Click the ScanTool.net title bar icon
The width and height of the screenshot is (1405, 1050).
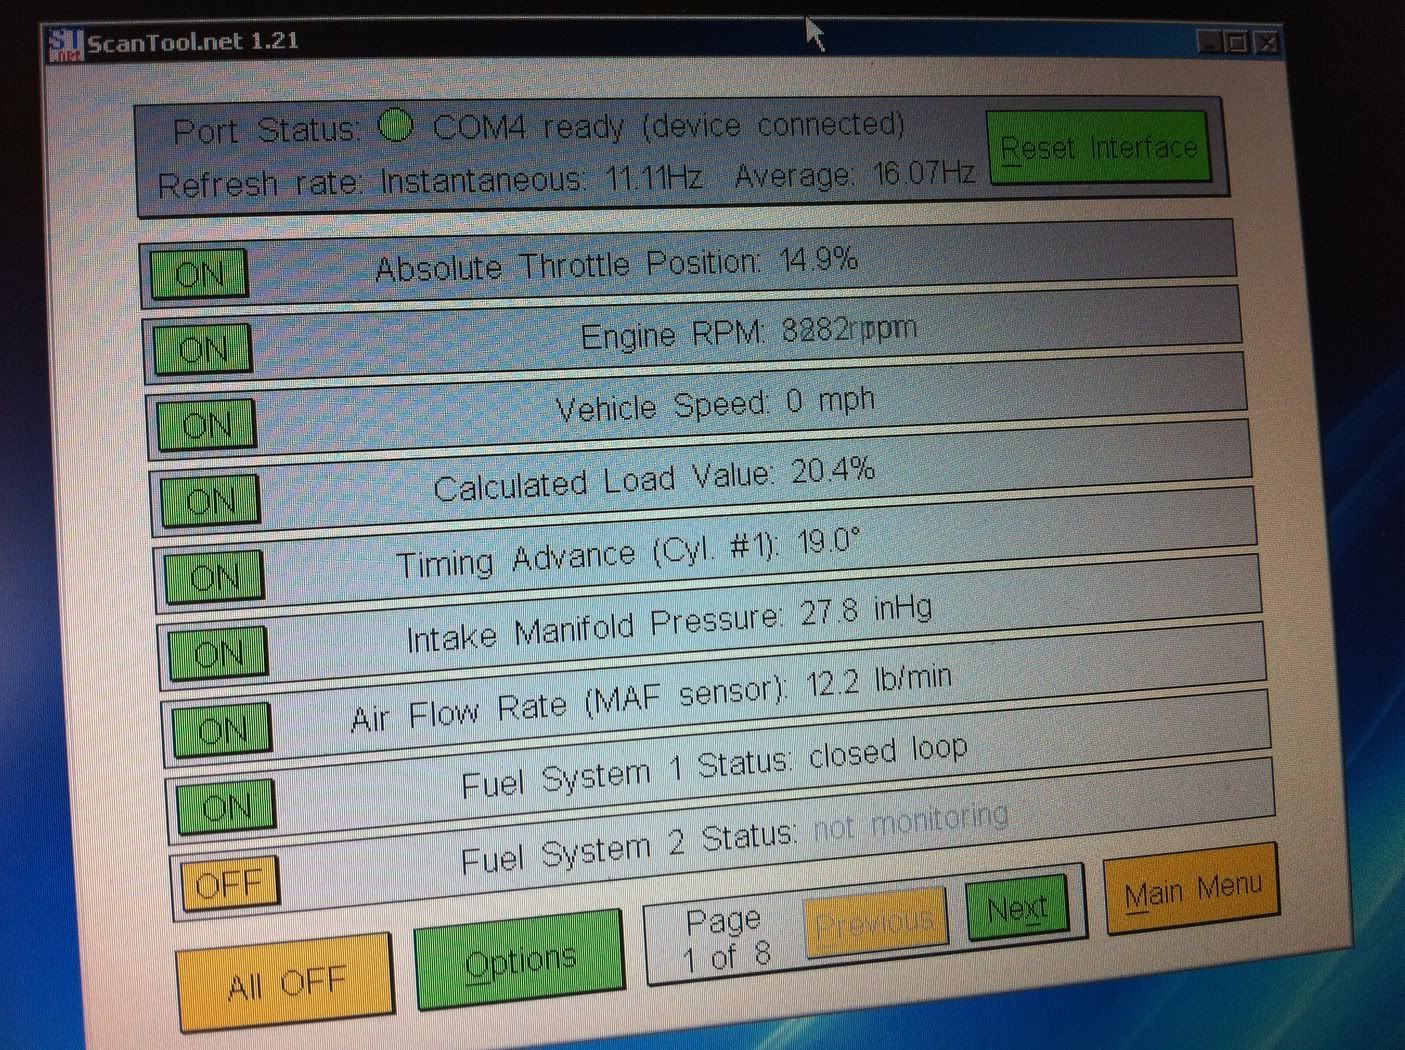[x=66, y=46]
